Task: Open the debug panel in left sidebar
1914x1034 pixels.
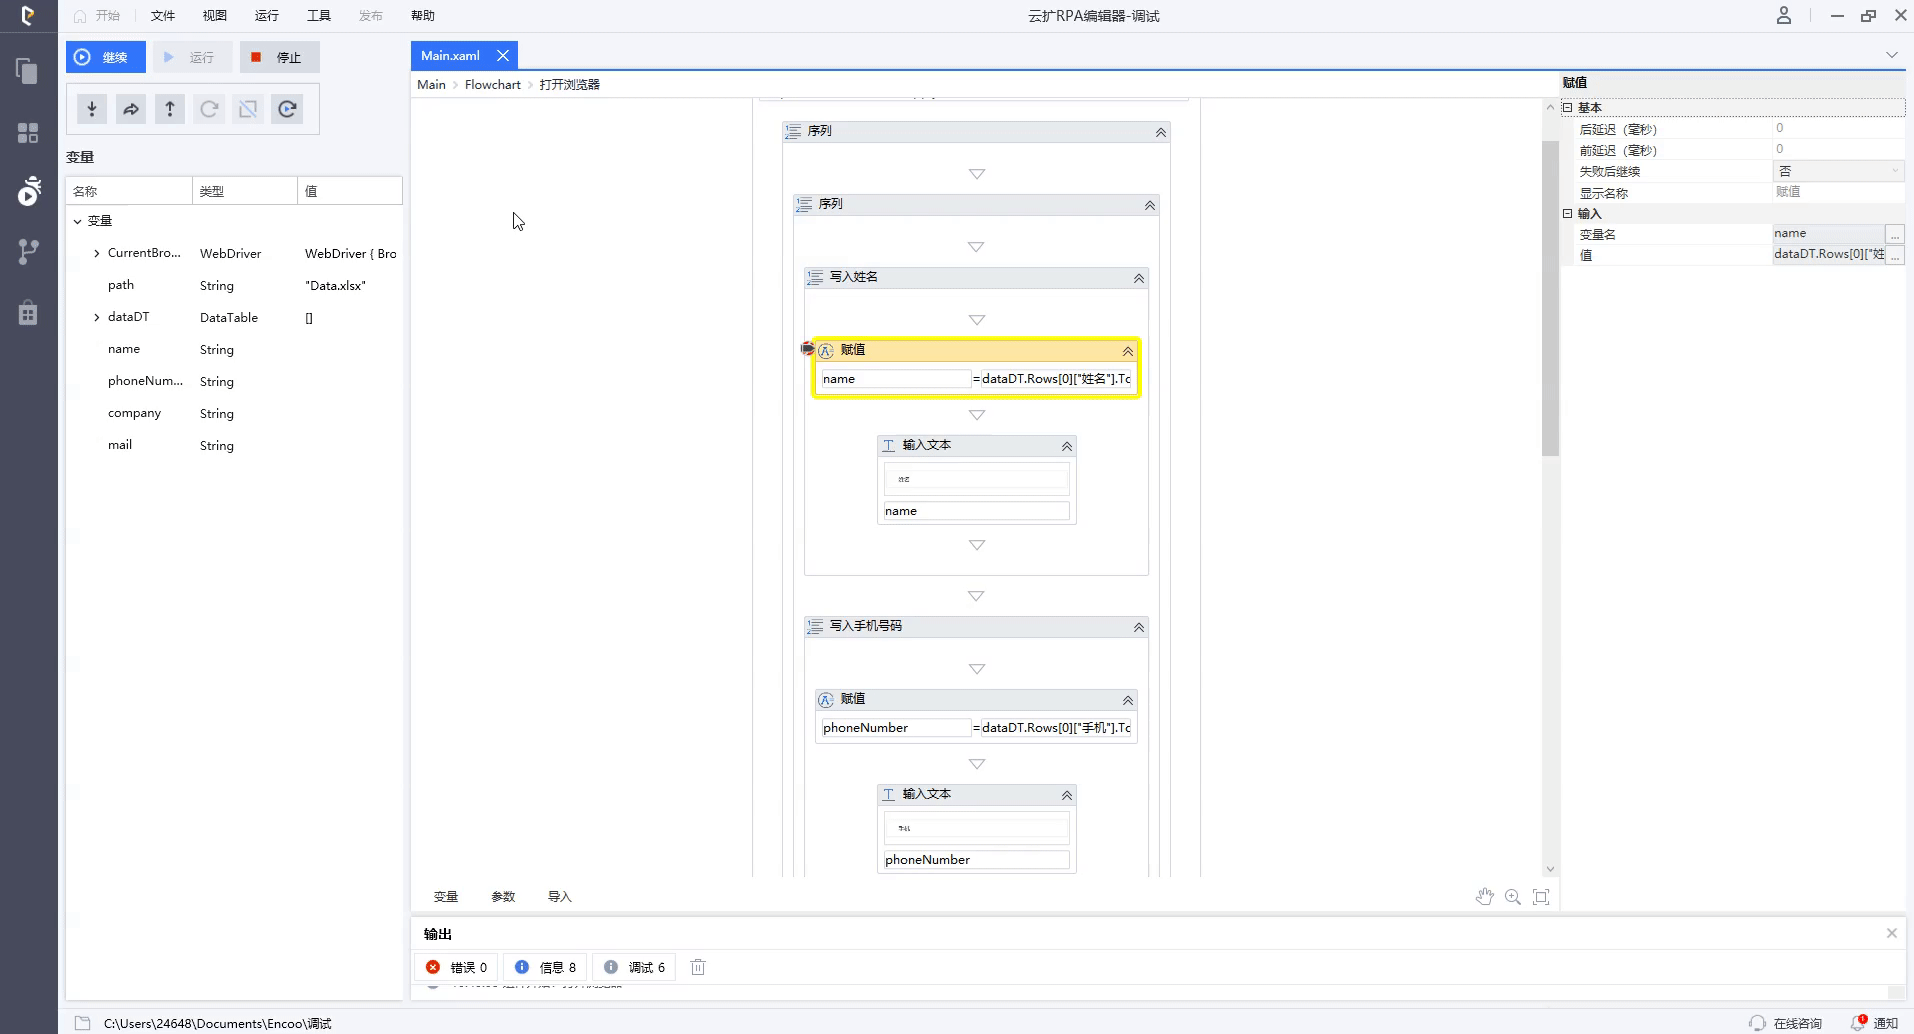Action: click(x=28, y=190)
